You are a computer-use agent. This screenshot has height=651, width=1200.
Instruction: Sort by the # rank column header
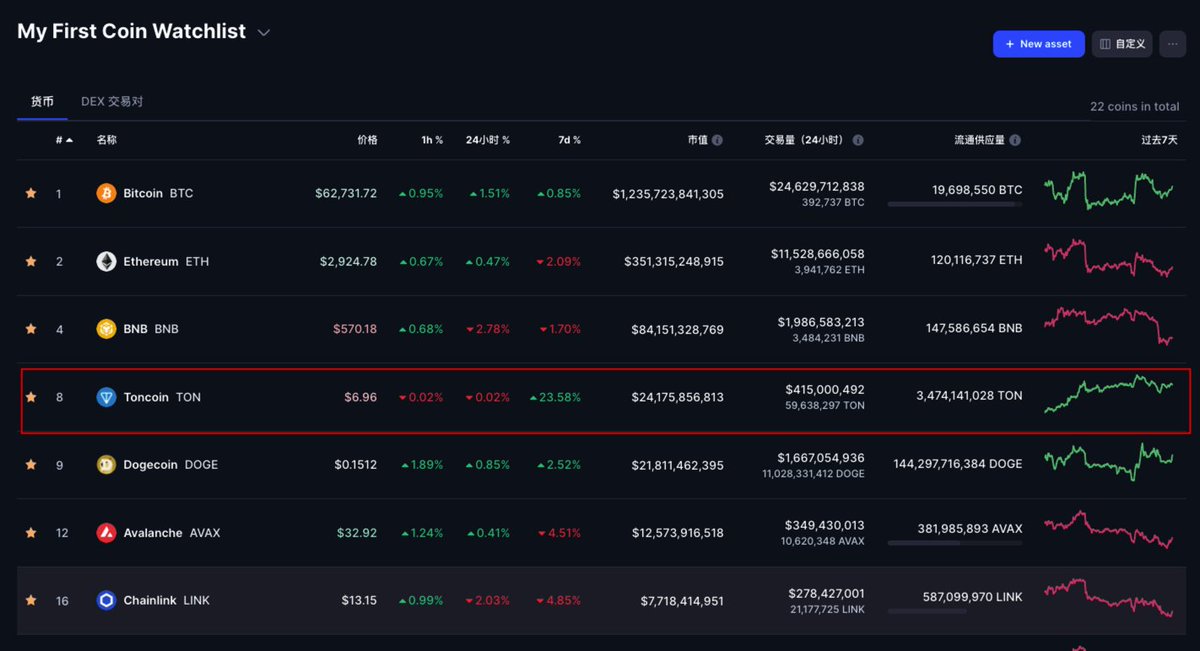coord(64,140)
